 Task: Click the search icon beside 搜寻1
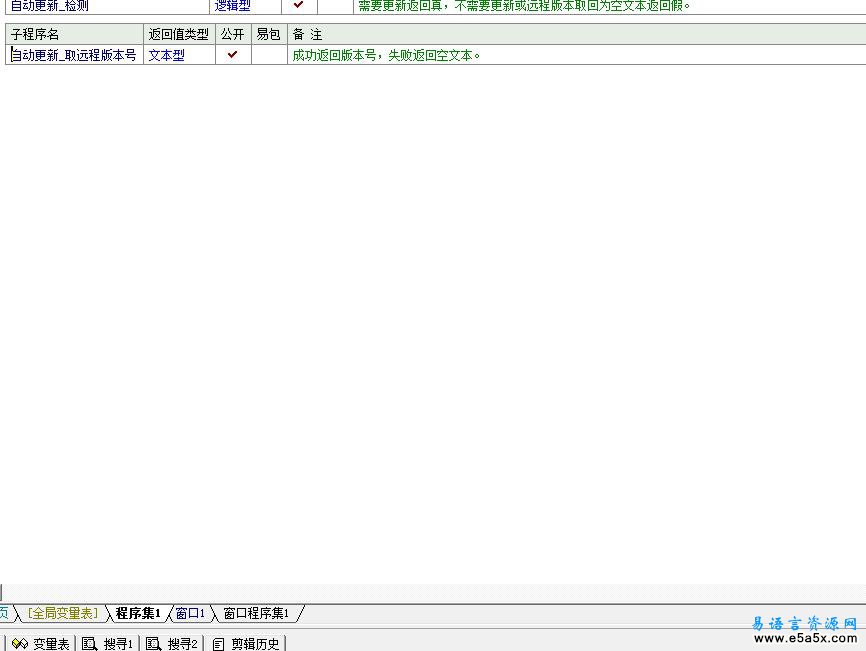tap(89, 644)
